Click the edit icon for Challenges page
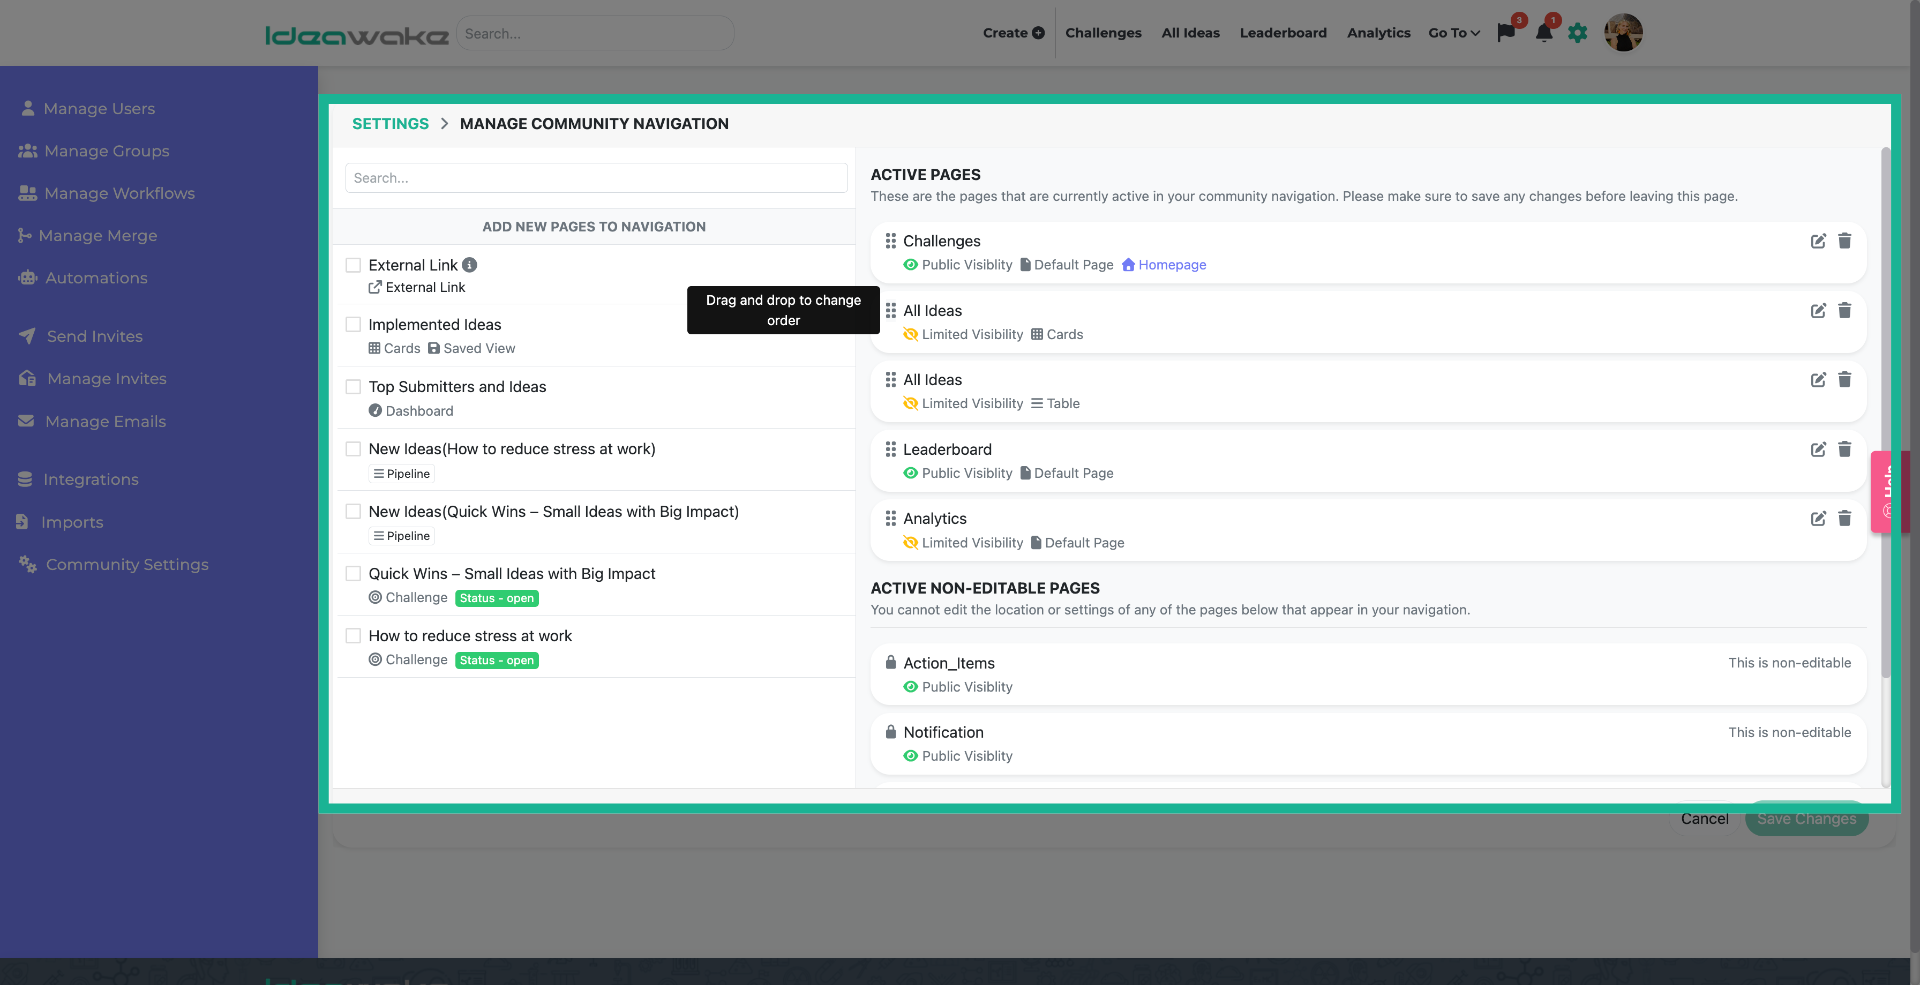This screenshot has height=985, width=1920. pos(1818,241)
